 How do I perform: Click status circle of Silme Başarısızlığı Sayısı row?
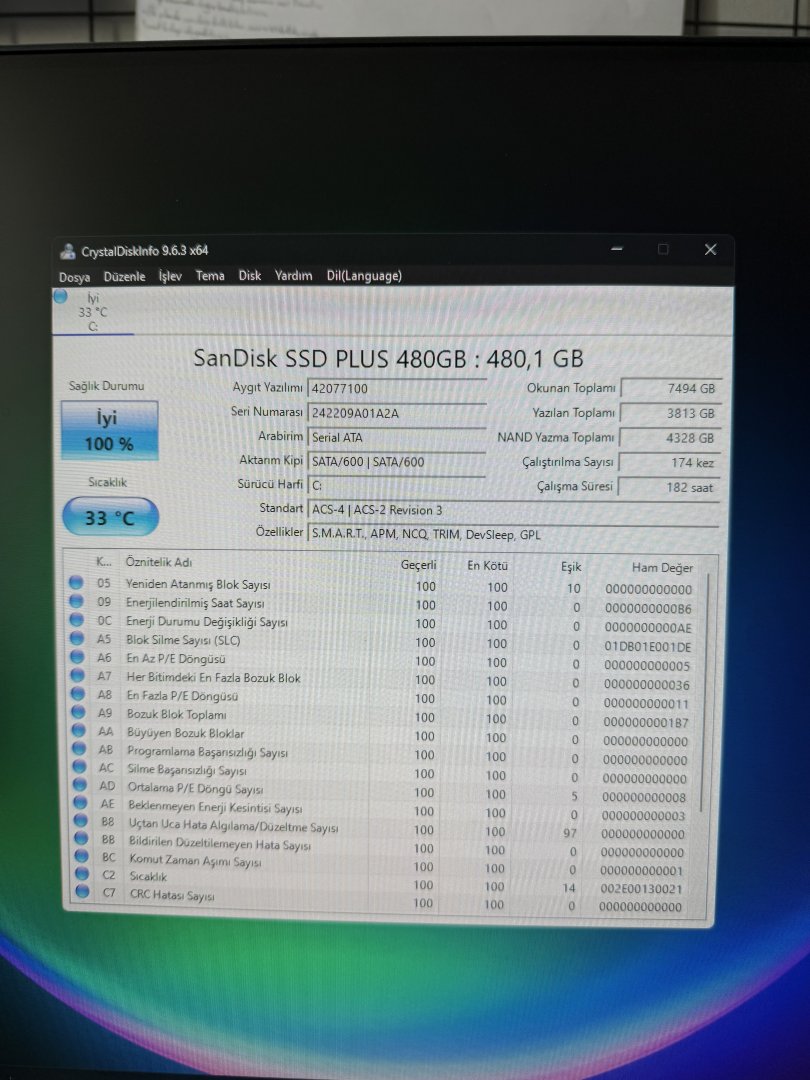[80, 767]
